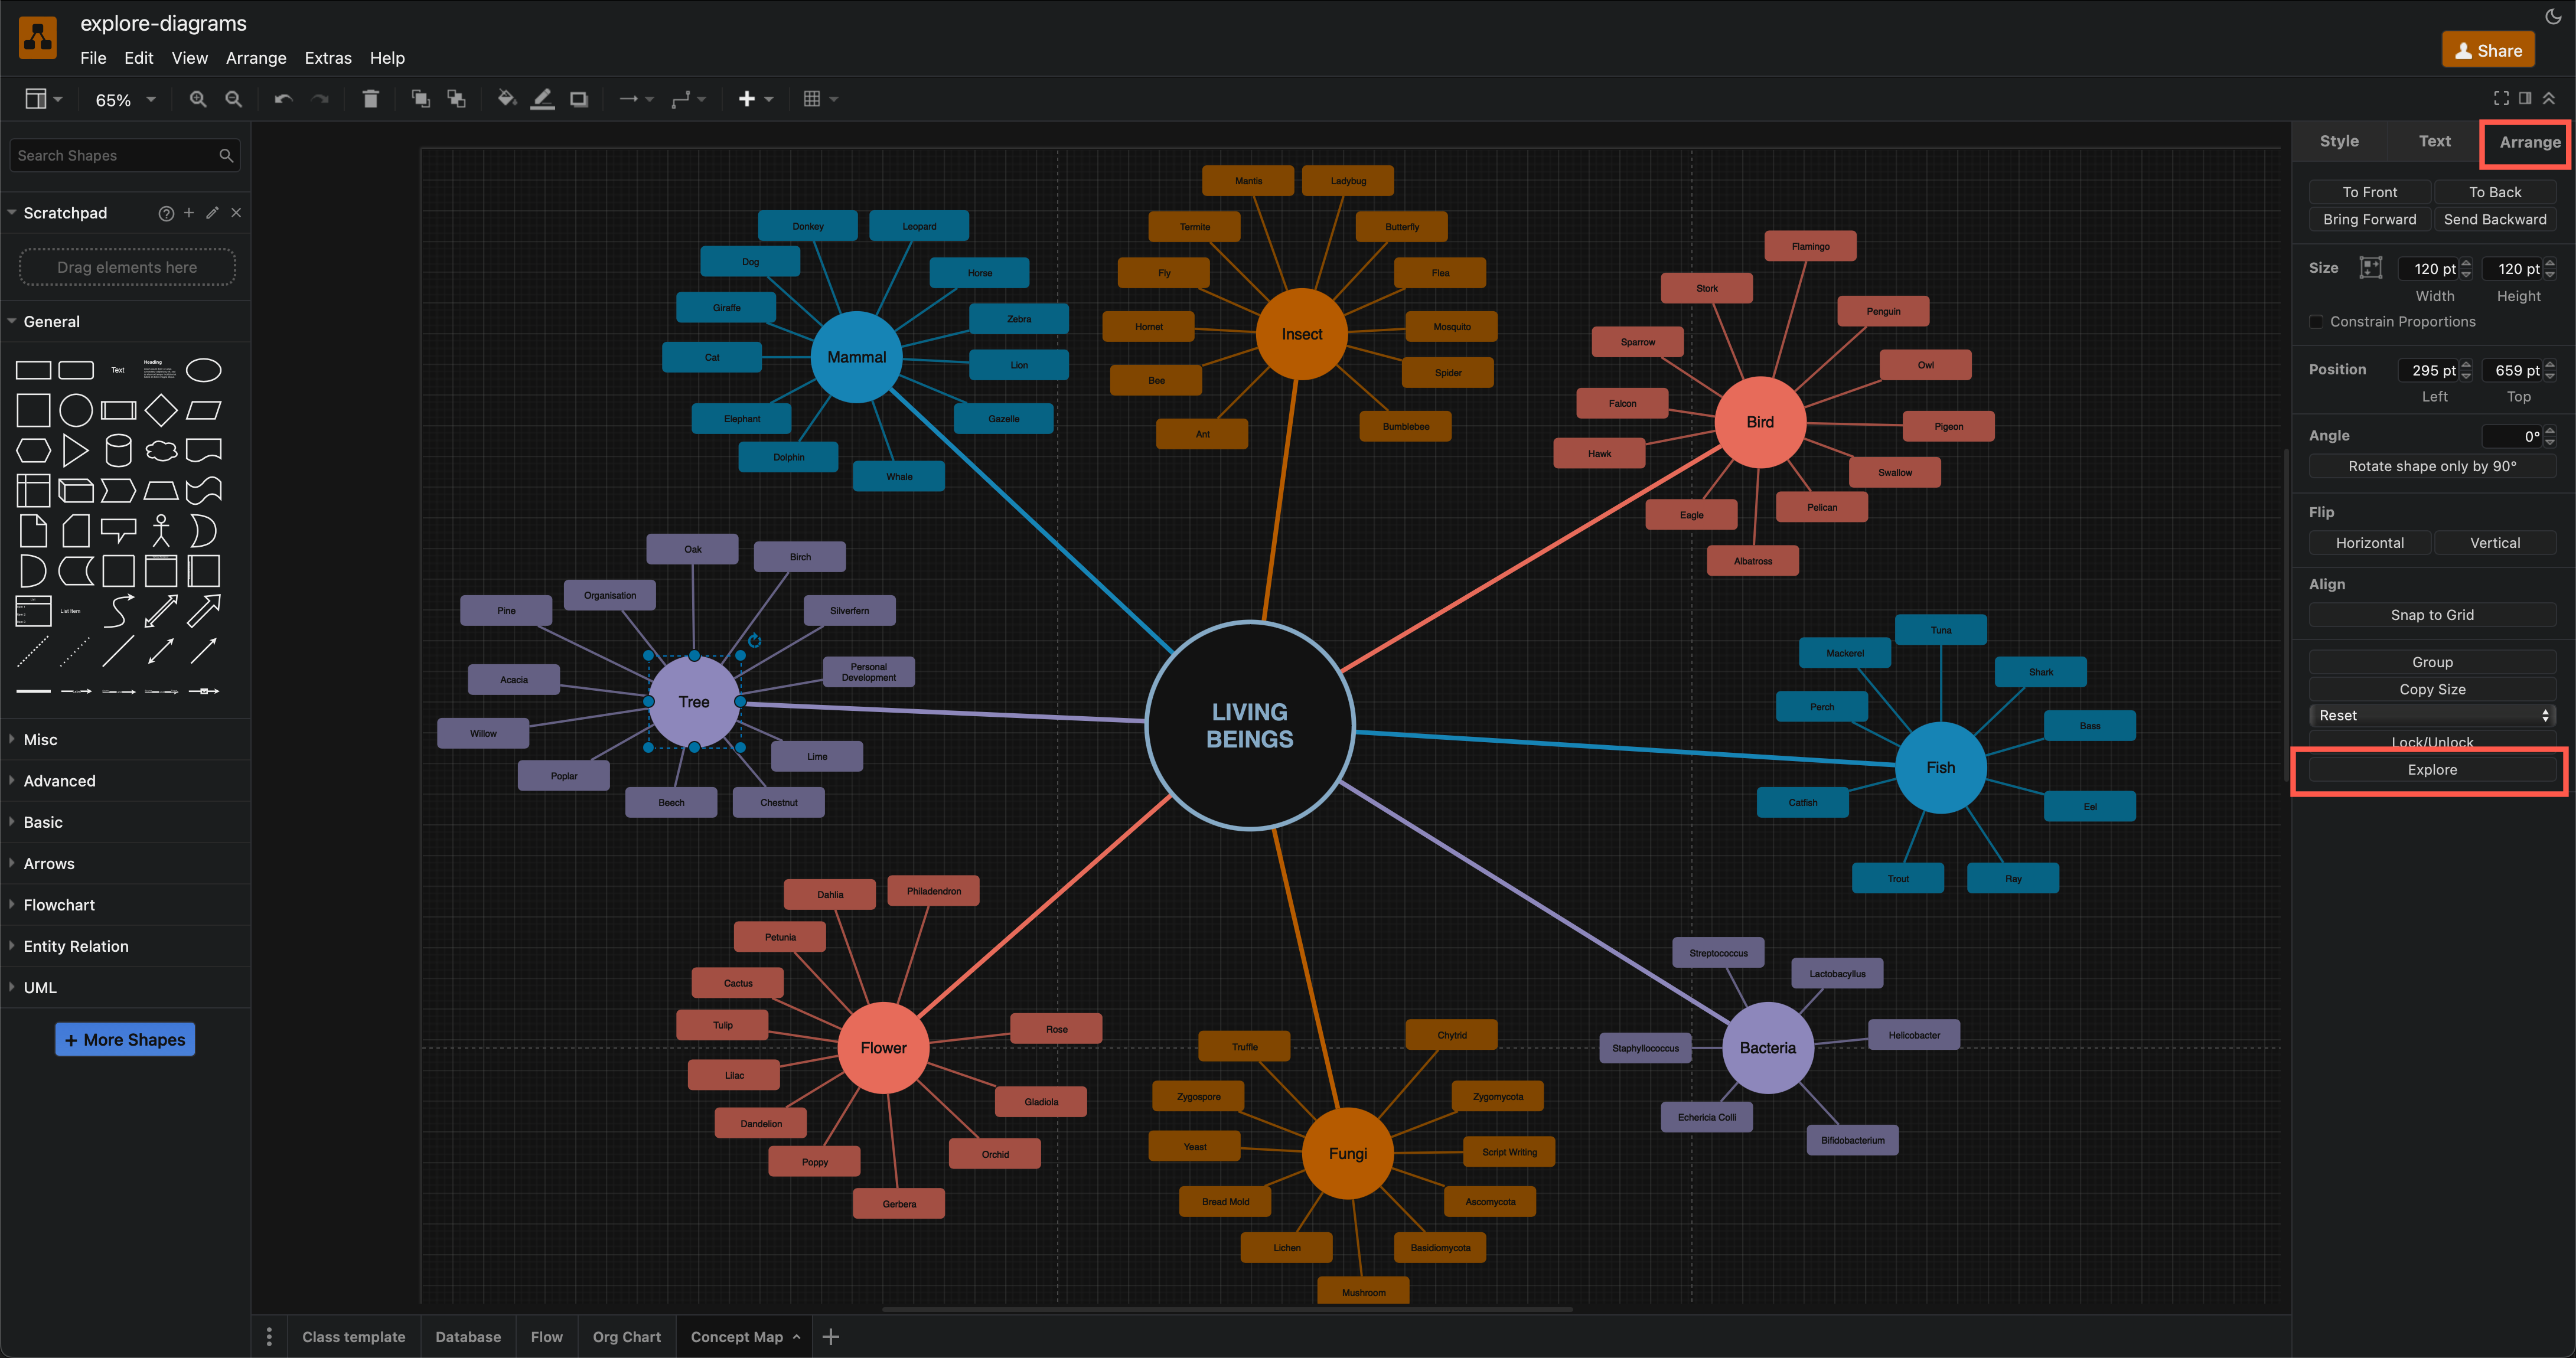Open the Extras menu

(x=328, y=58)
